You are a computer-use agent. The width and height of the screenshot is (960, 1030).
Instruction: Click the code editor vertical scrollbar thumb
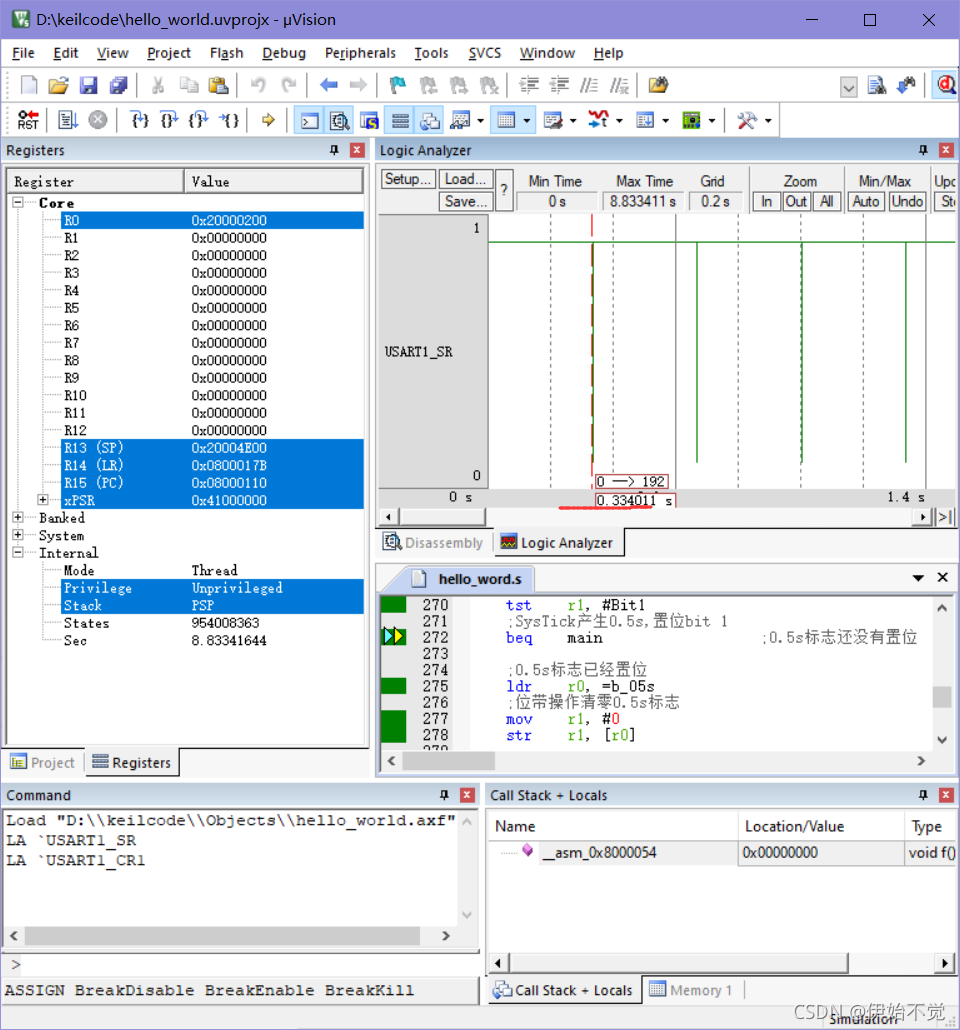[x=942, y=696]
